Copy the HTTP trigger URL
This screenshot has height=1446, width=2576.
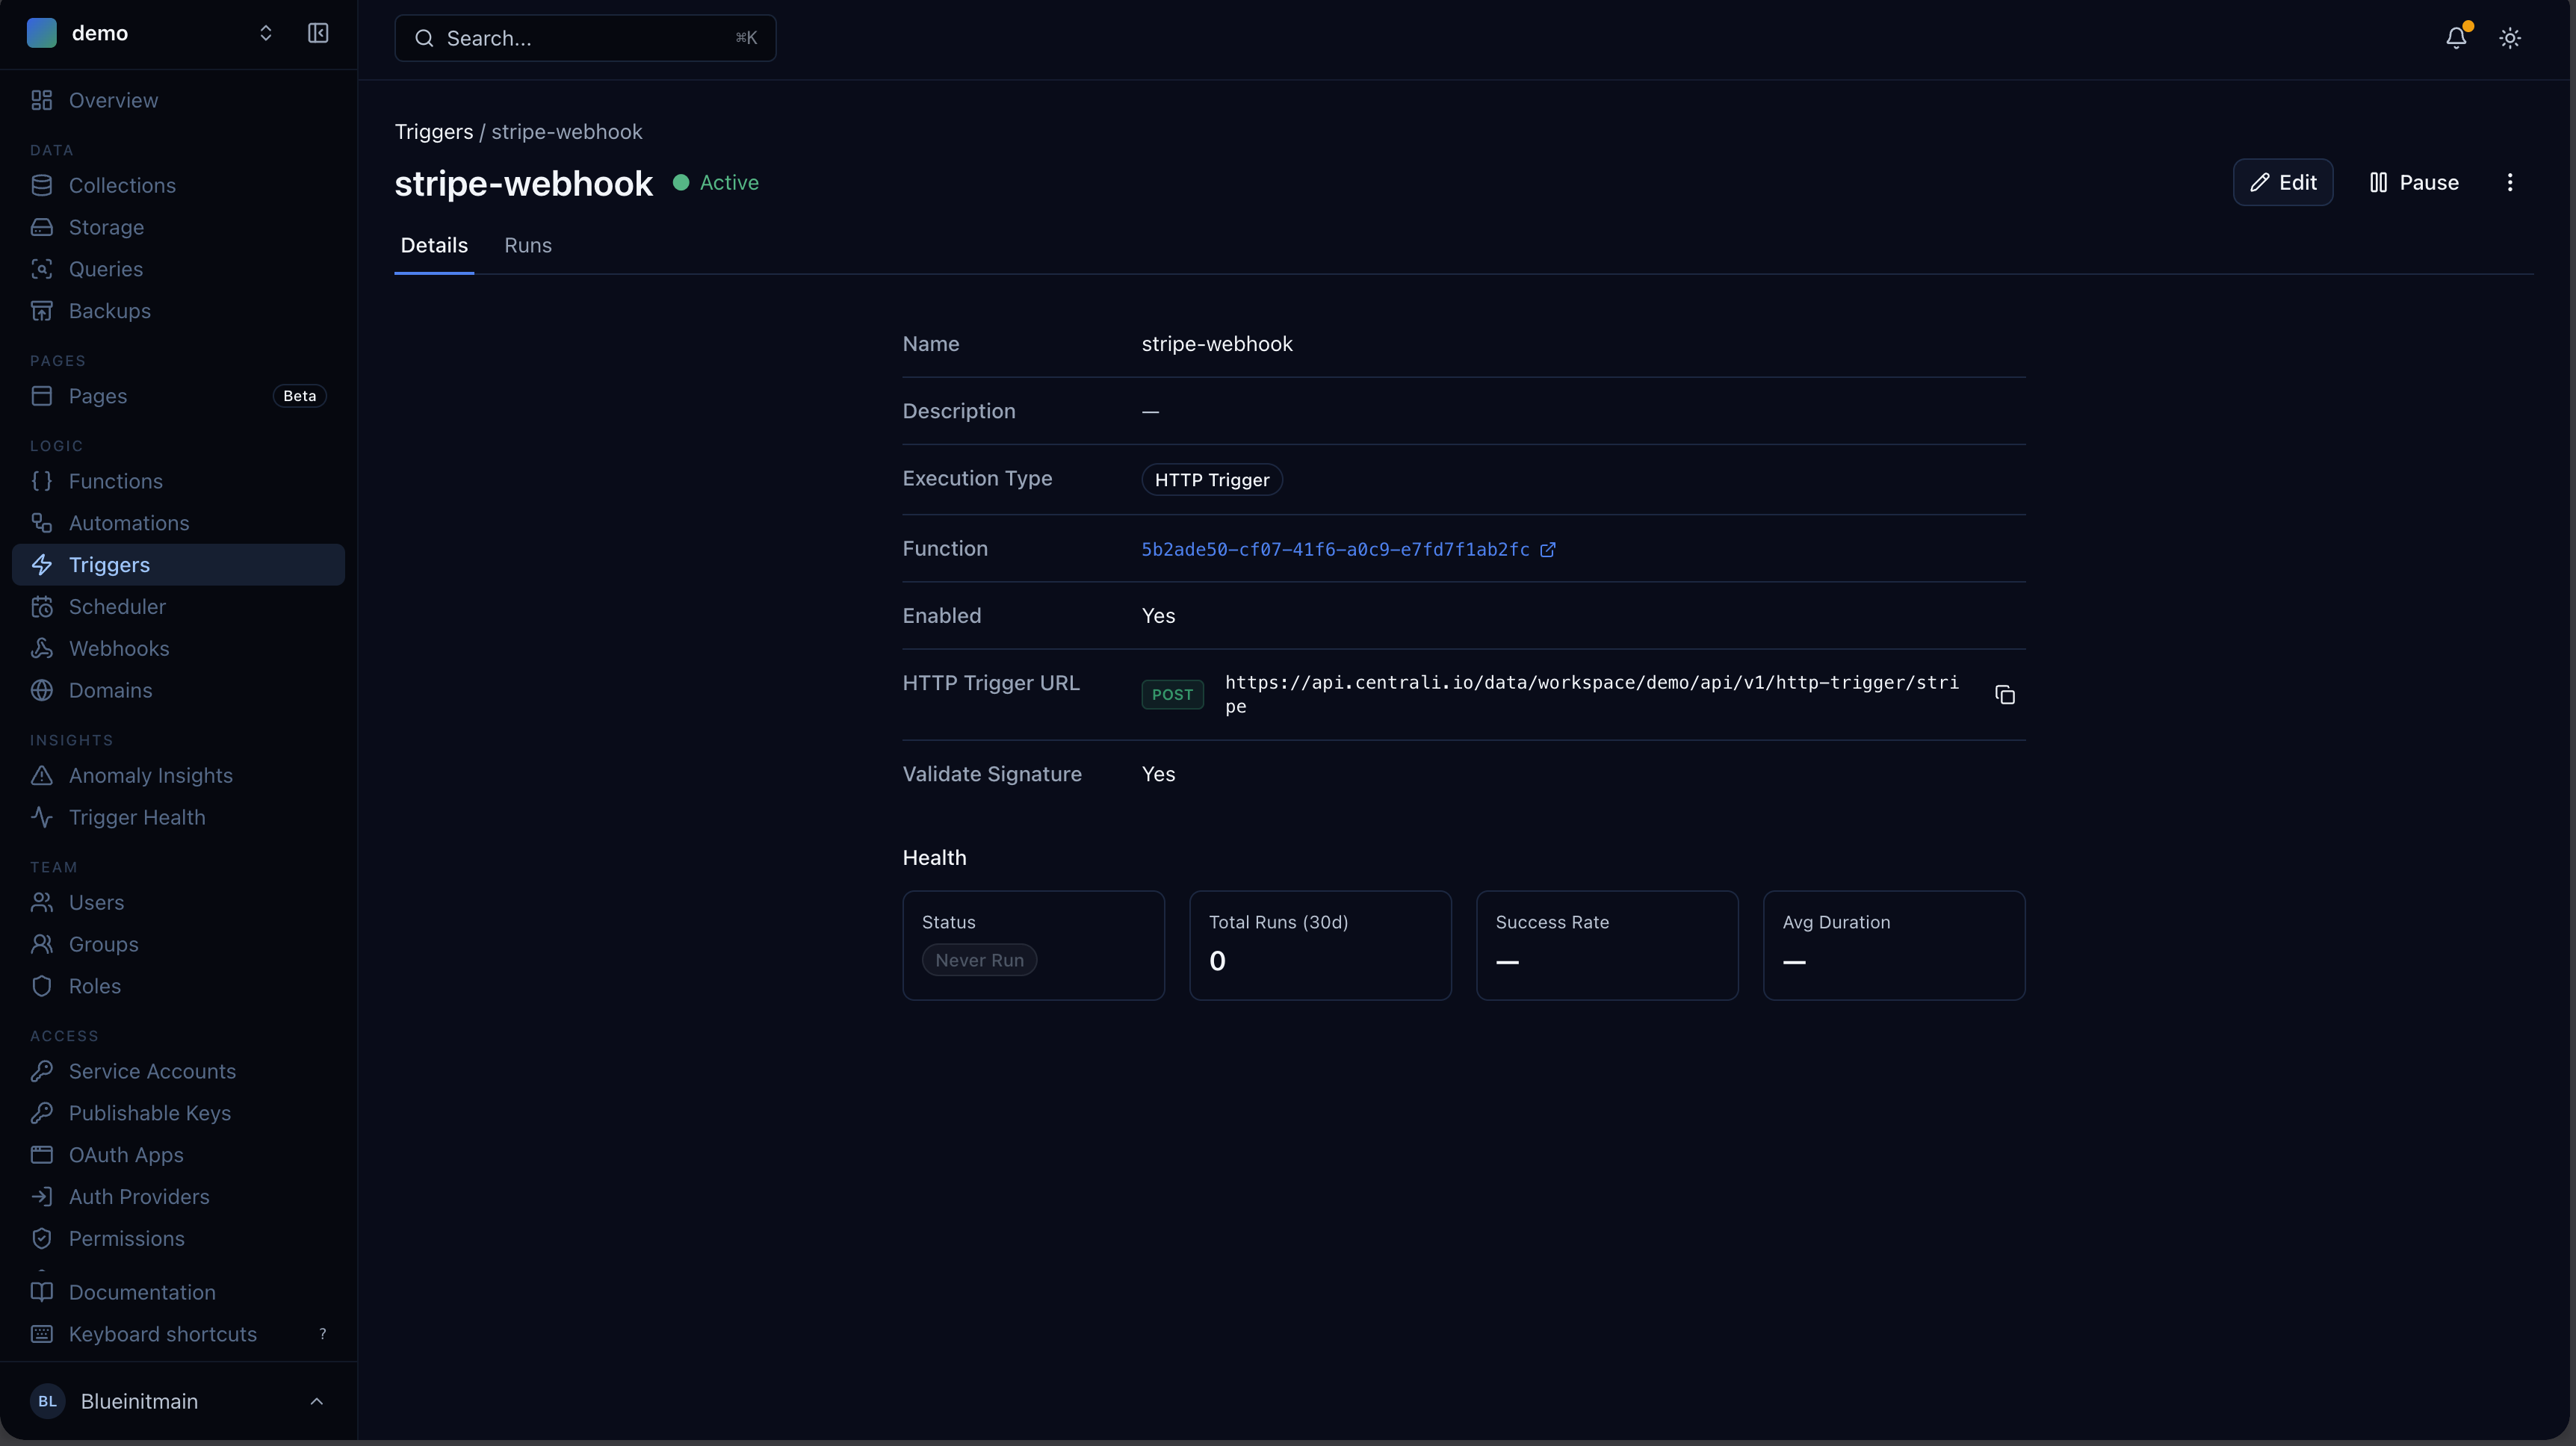click(2004, 695)
